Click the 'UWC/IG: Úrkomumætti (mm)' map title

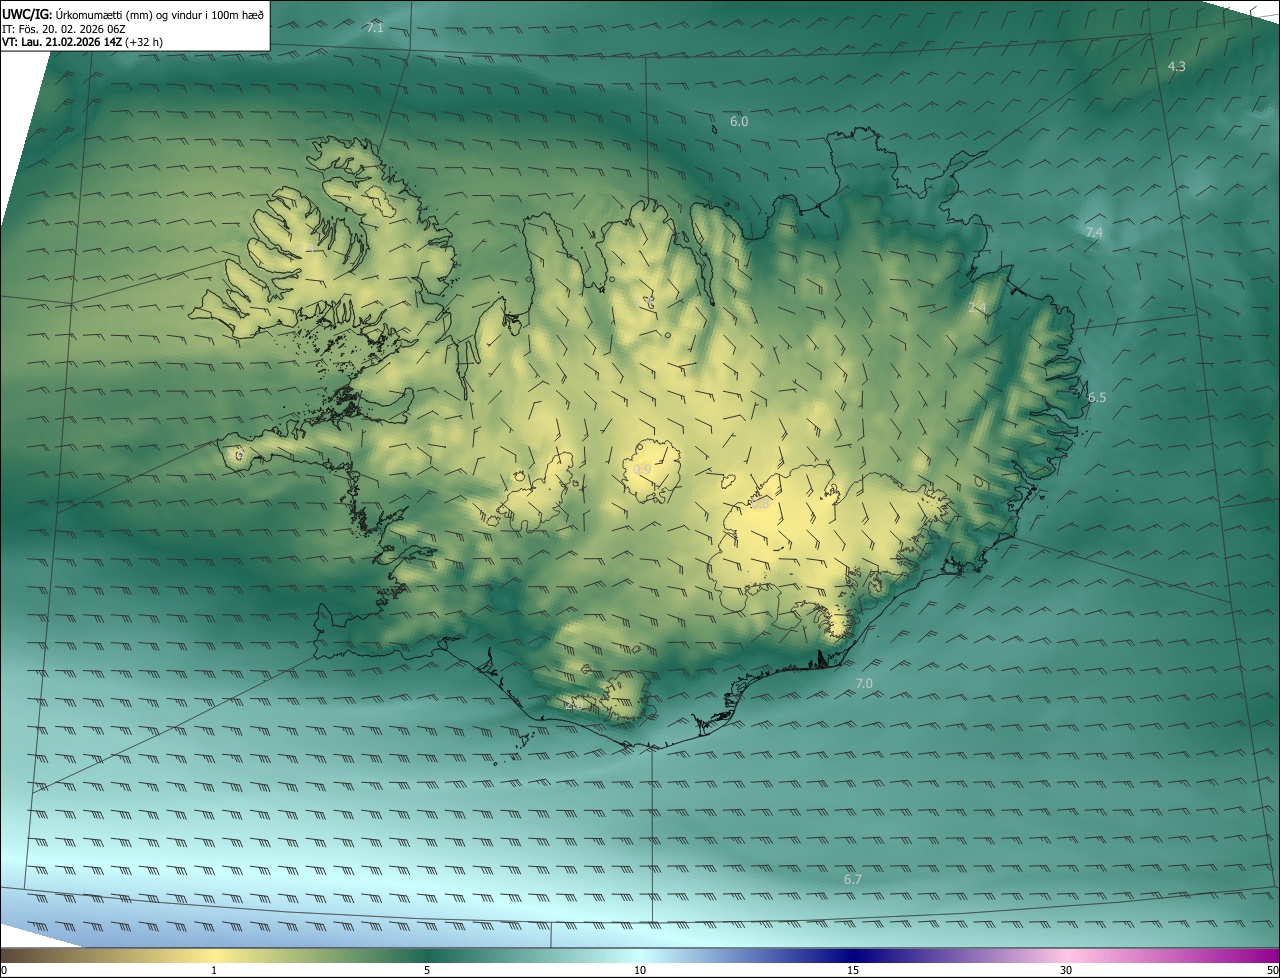coord(132,13)
